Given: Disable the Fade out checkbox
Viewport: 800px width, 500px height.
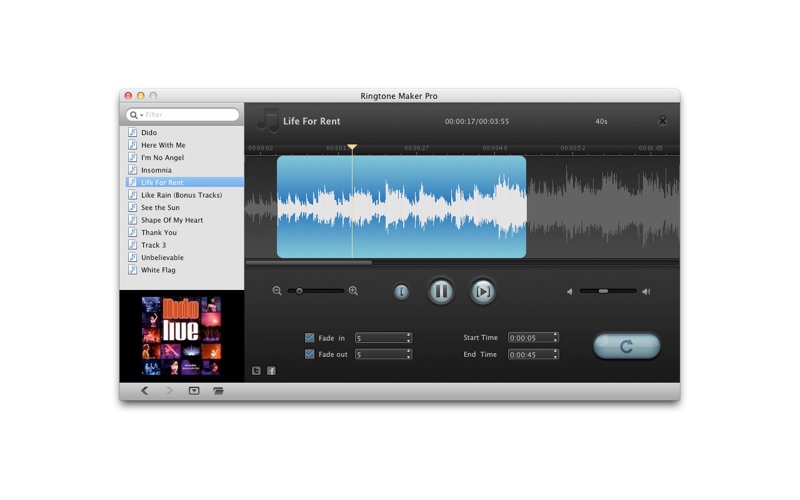Looking at the screenshot, I should click(309, 354).
